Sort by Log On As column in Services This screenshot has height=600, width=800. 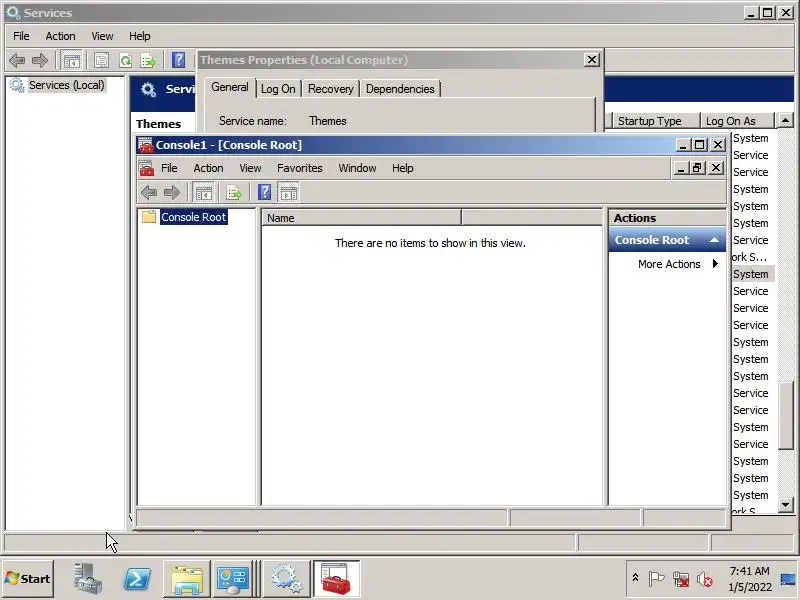coord(737,121)
